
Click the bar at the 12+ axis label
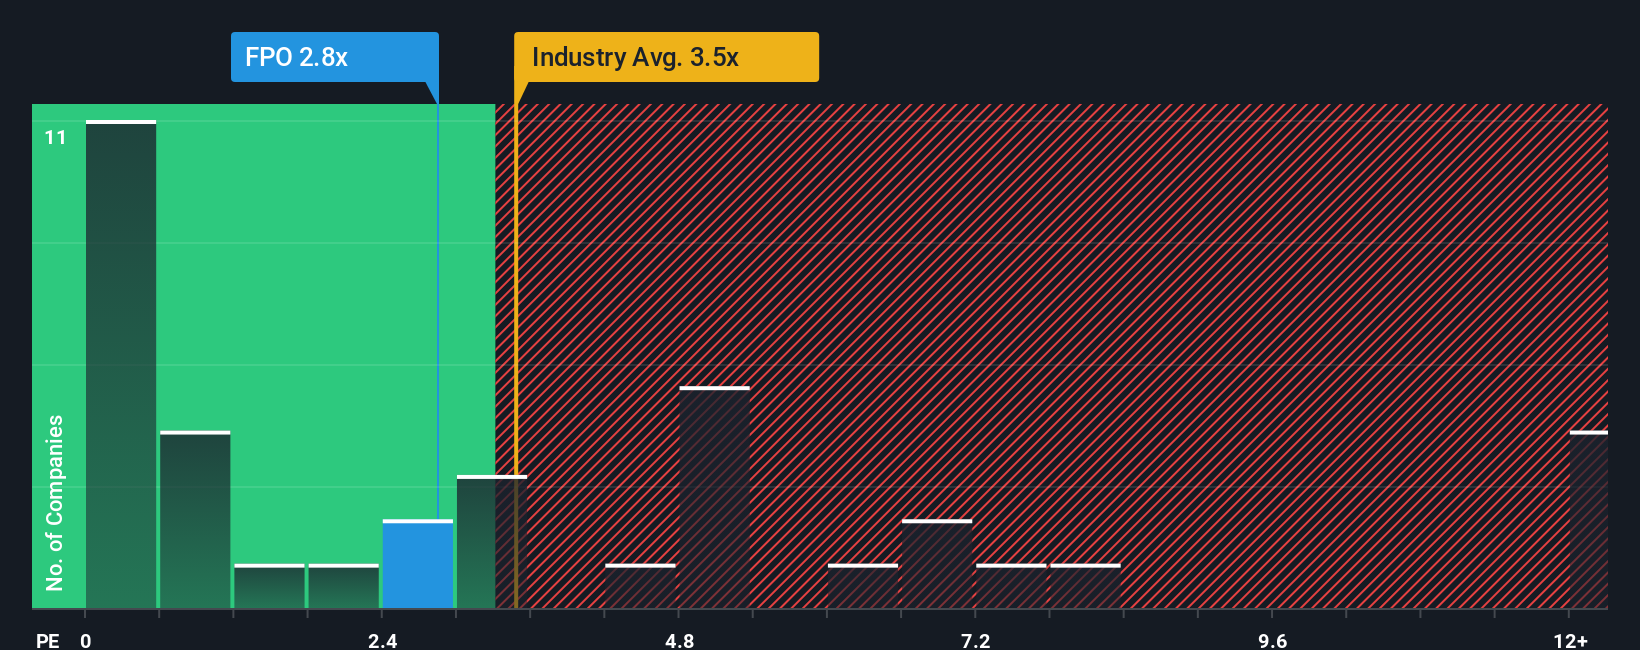[x=1588, y=520]
